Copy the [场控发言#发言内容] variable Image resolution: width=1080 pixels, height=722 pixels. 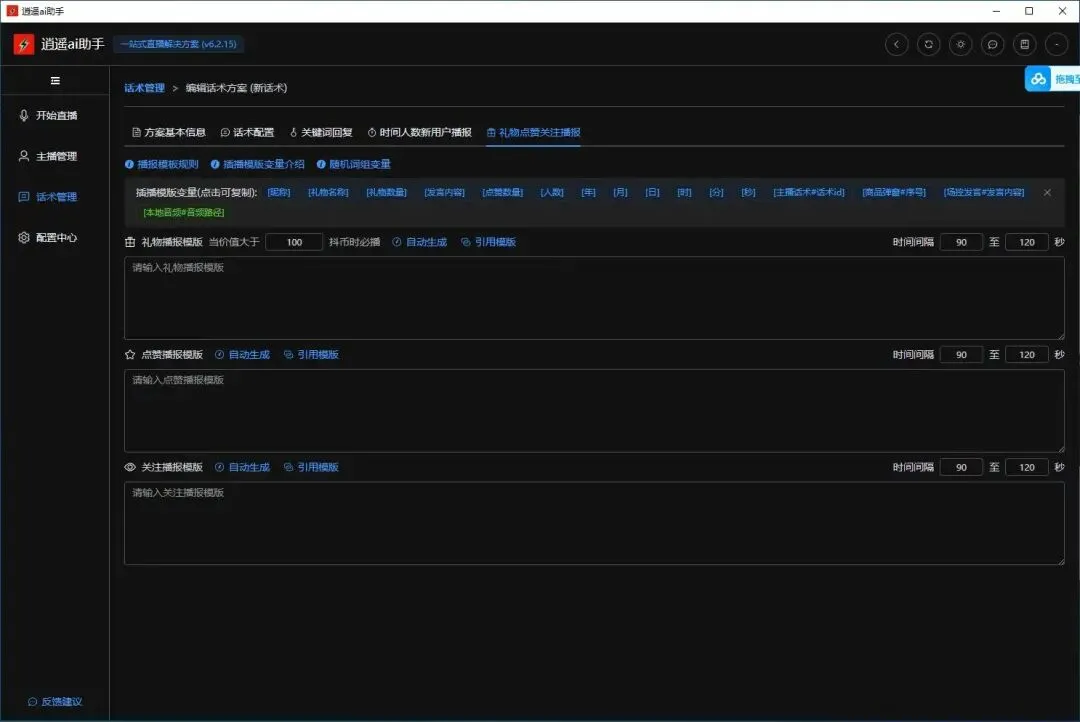point(984,192)
